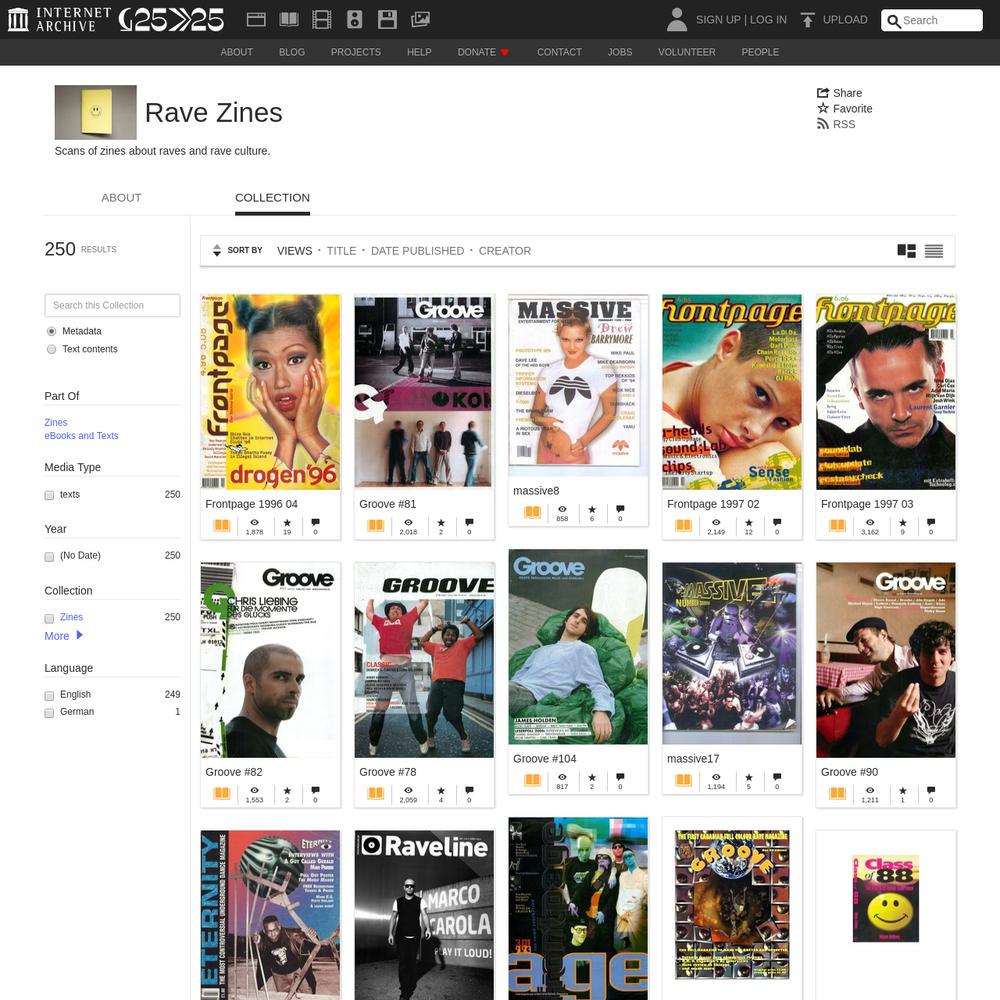Expand More collection filters
The width and height of the screenshot is (1000, 1000).
point(64,636)
